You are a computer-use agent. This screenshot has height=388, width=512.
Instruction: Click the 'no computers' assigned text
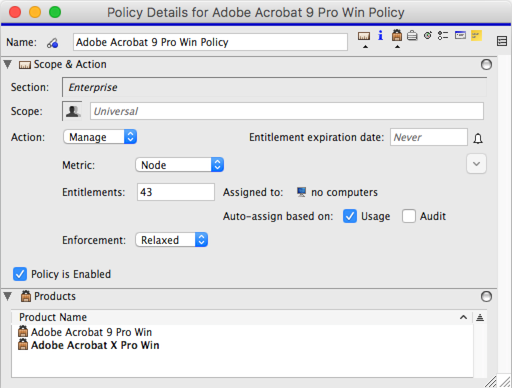pyautogui.click(x=344, y=192)
